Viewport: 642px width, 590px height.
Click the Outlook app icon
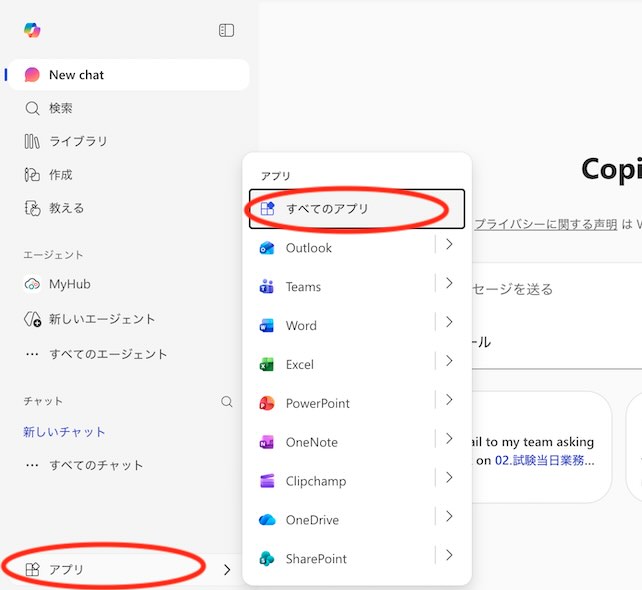pos(267,248)
